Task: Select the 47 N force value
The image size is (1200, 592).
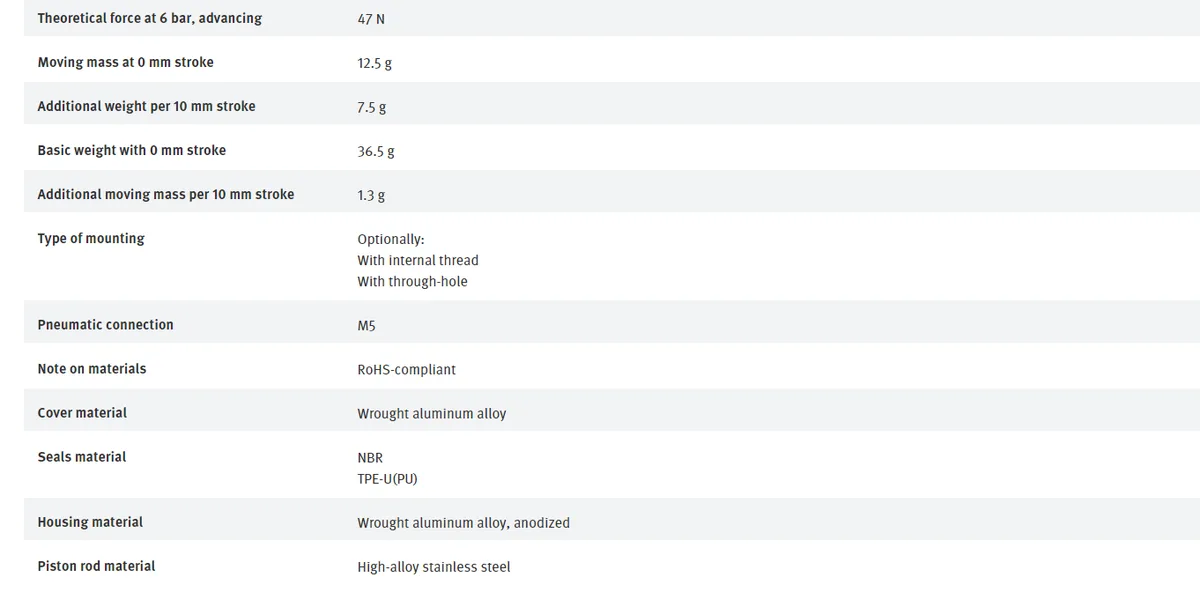Action: click(x=371, y=19)
